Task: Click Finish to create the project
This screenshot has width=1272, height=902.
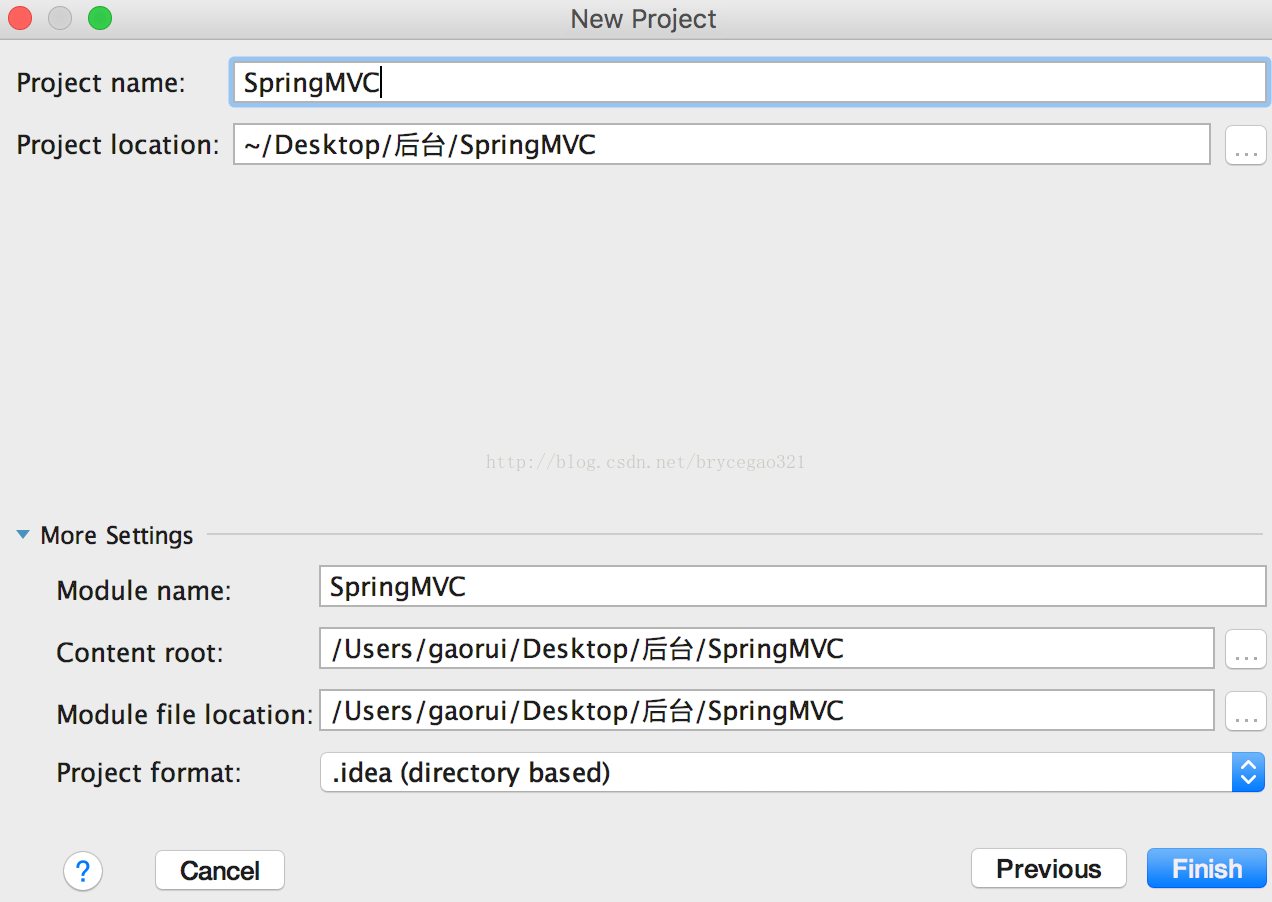Action: pos(1207,868)
